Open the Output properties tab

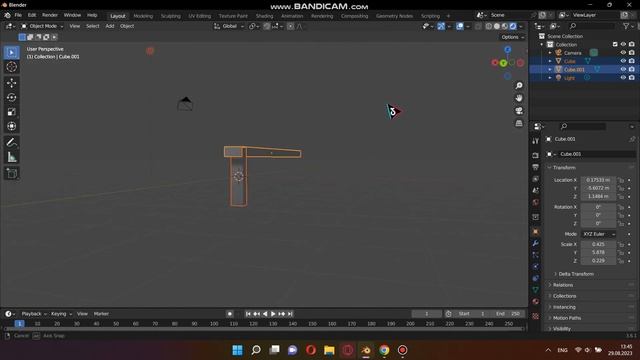click(536, 167)
